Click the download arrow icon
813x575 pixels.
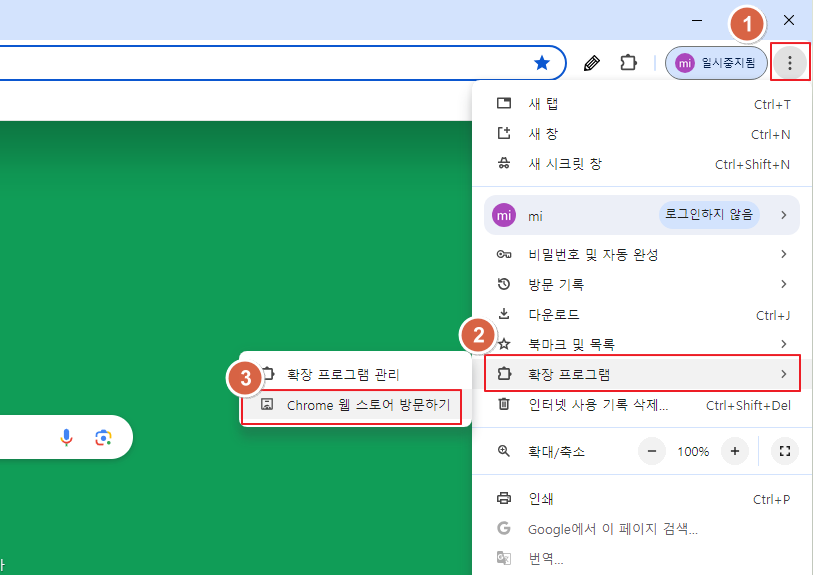point(503,314)
